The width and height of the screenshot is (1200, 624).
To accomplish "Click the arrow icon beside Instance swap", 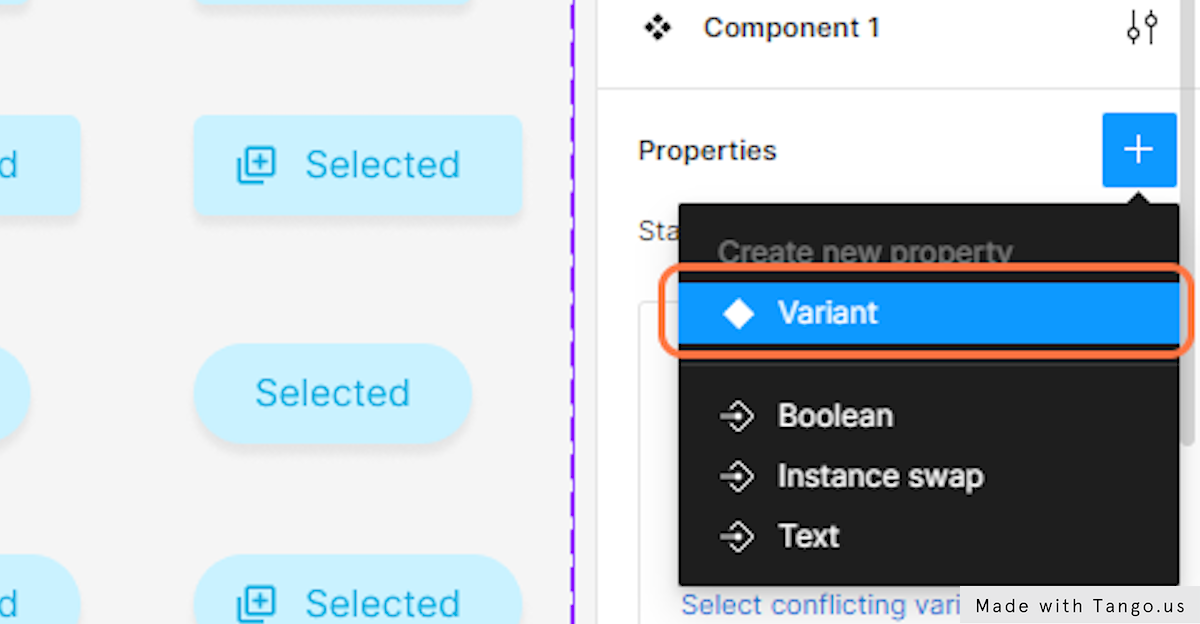I will coord(737,477).
